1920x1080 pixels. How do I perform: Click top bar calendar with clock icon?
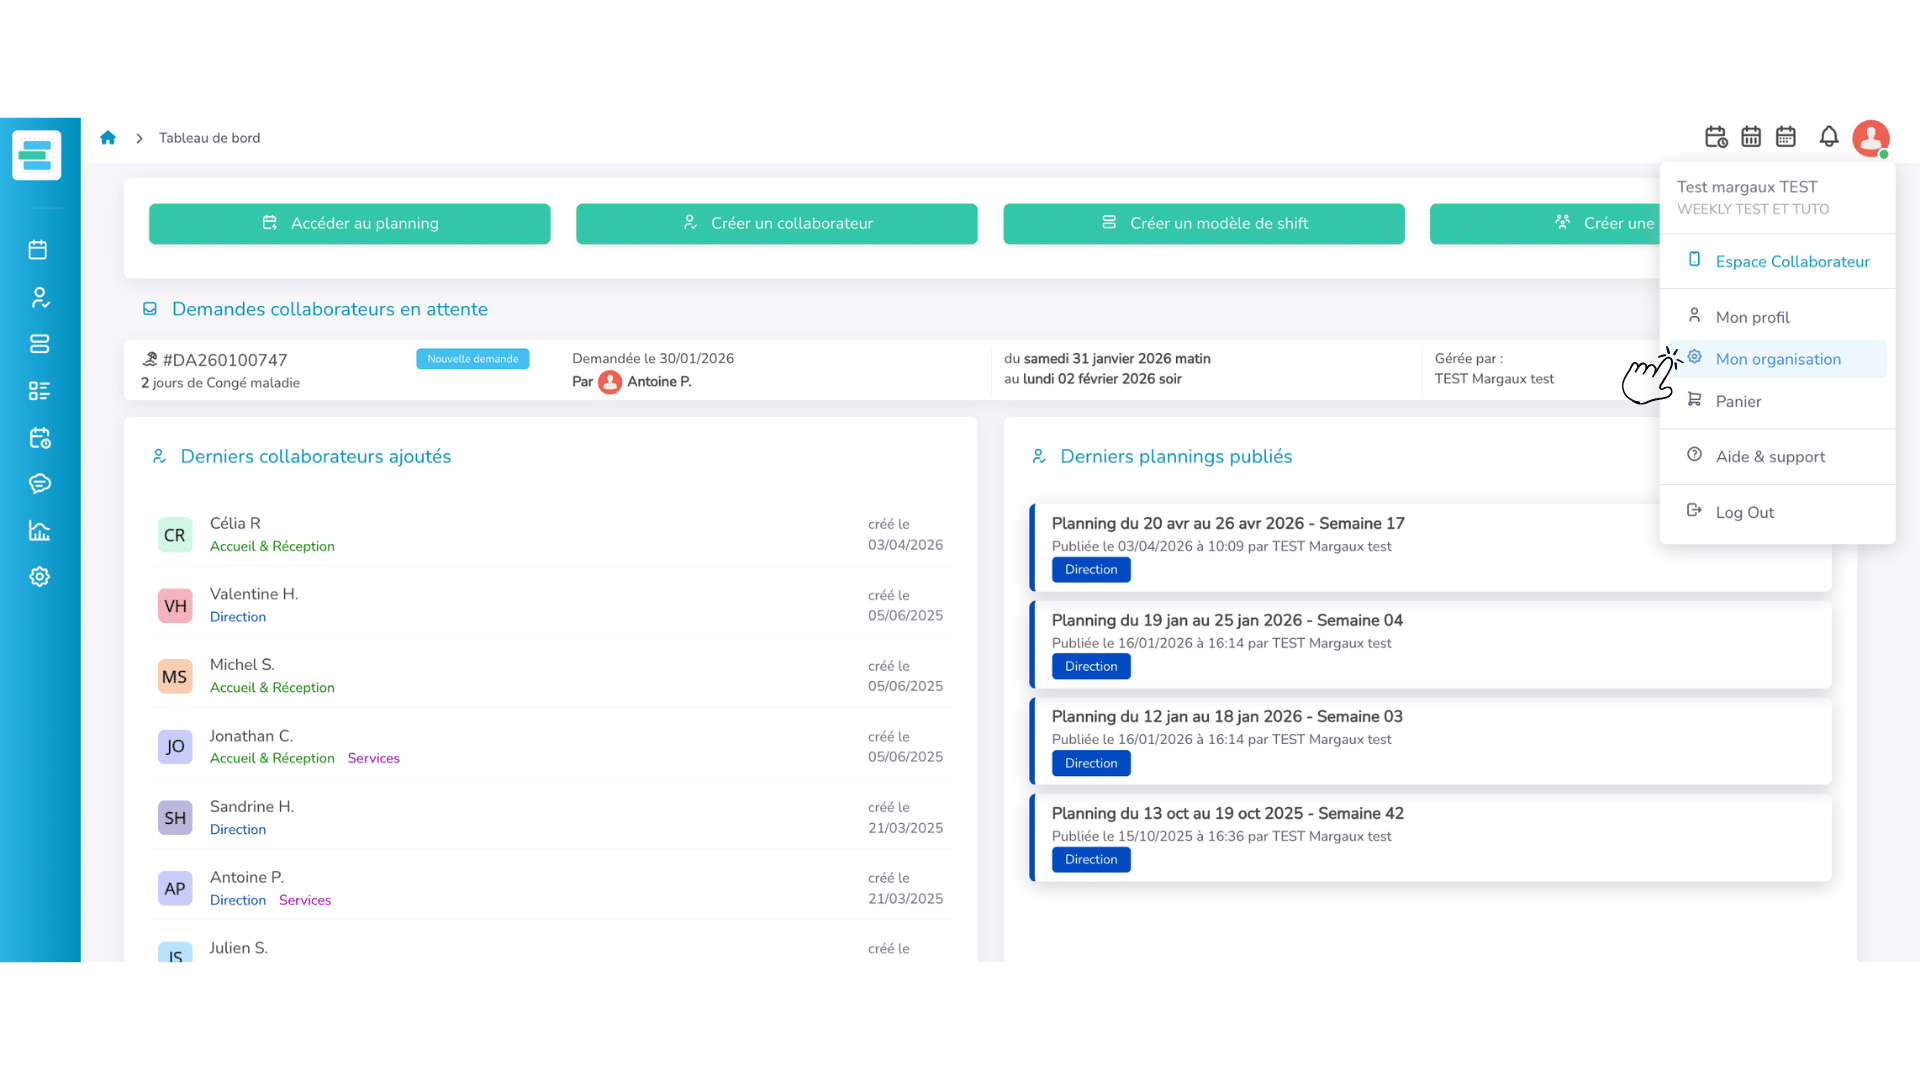pyautogui.click(x=1716, y=137)
